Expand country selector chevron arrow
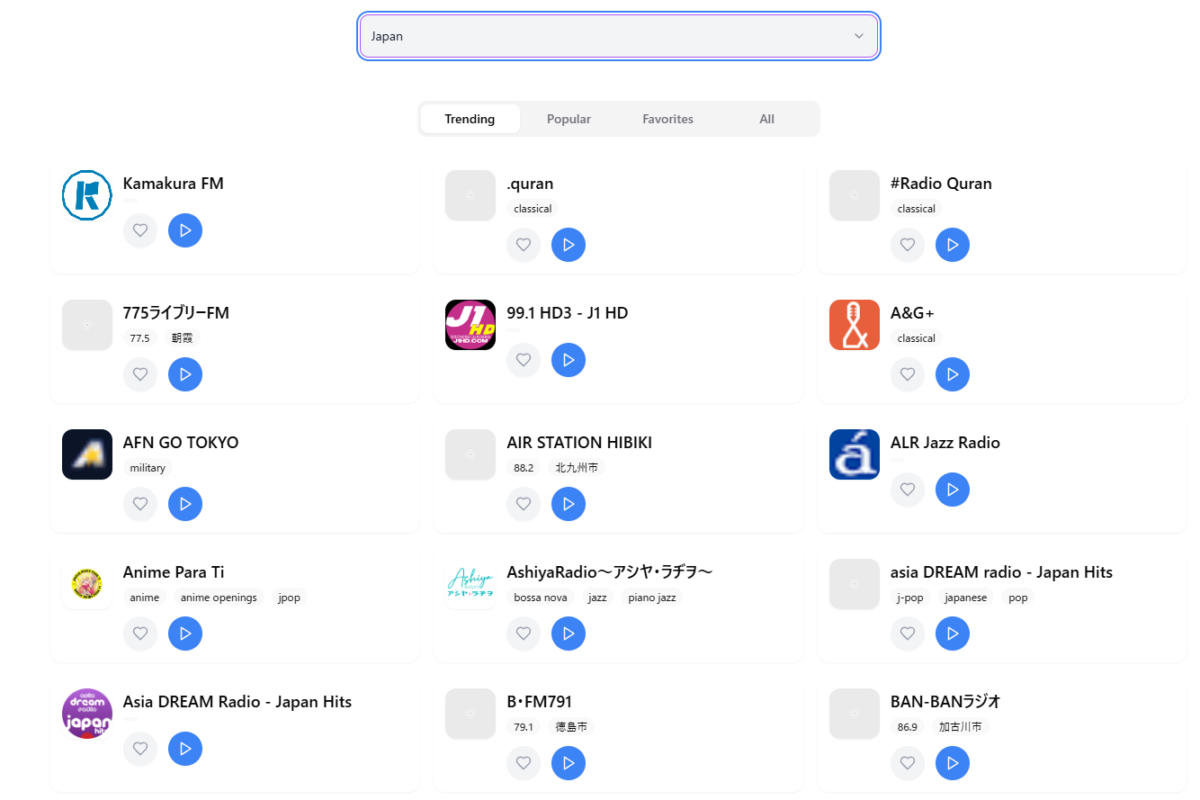Image resolution: width=1200 pixels, height=800 pixels. 858,36
